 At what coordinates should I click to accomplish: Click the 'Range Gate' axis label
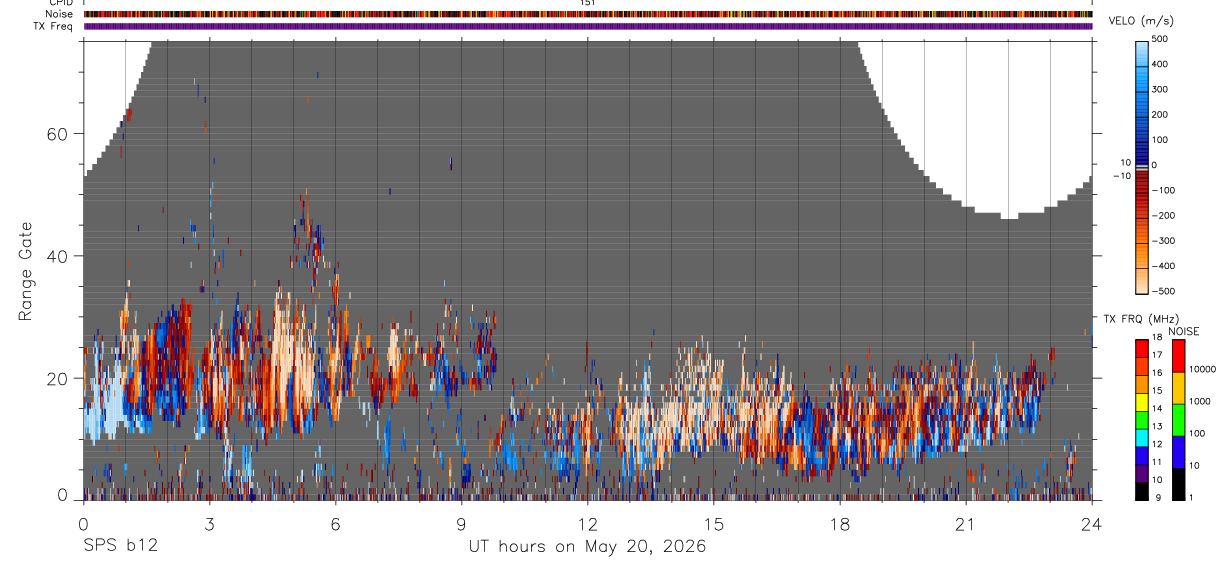[26, 270]
